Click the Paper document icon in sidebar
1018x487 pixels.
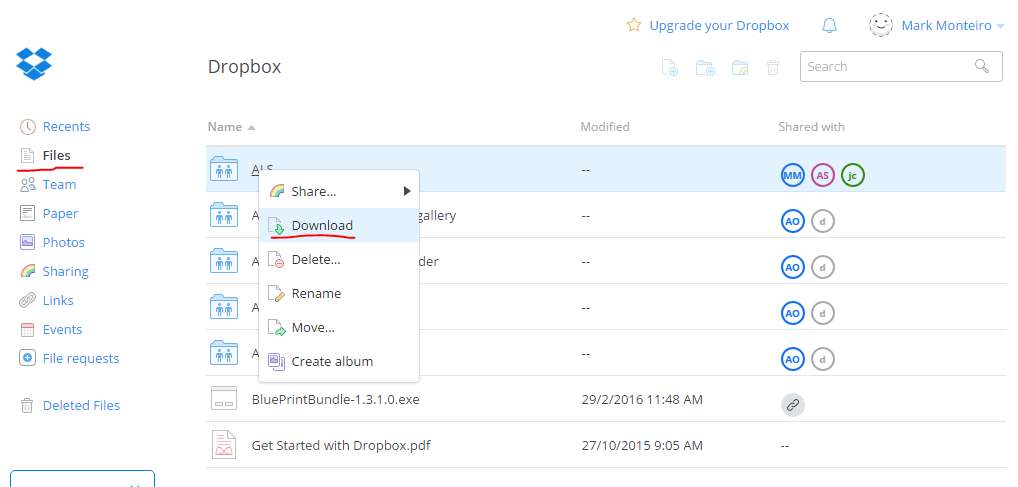[x=27, y=214]
